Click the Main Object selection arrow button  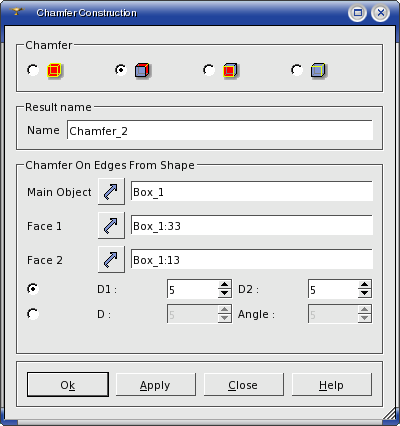111,191
